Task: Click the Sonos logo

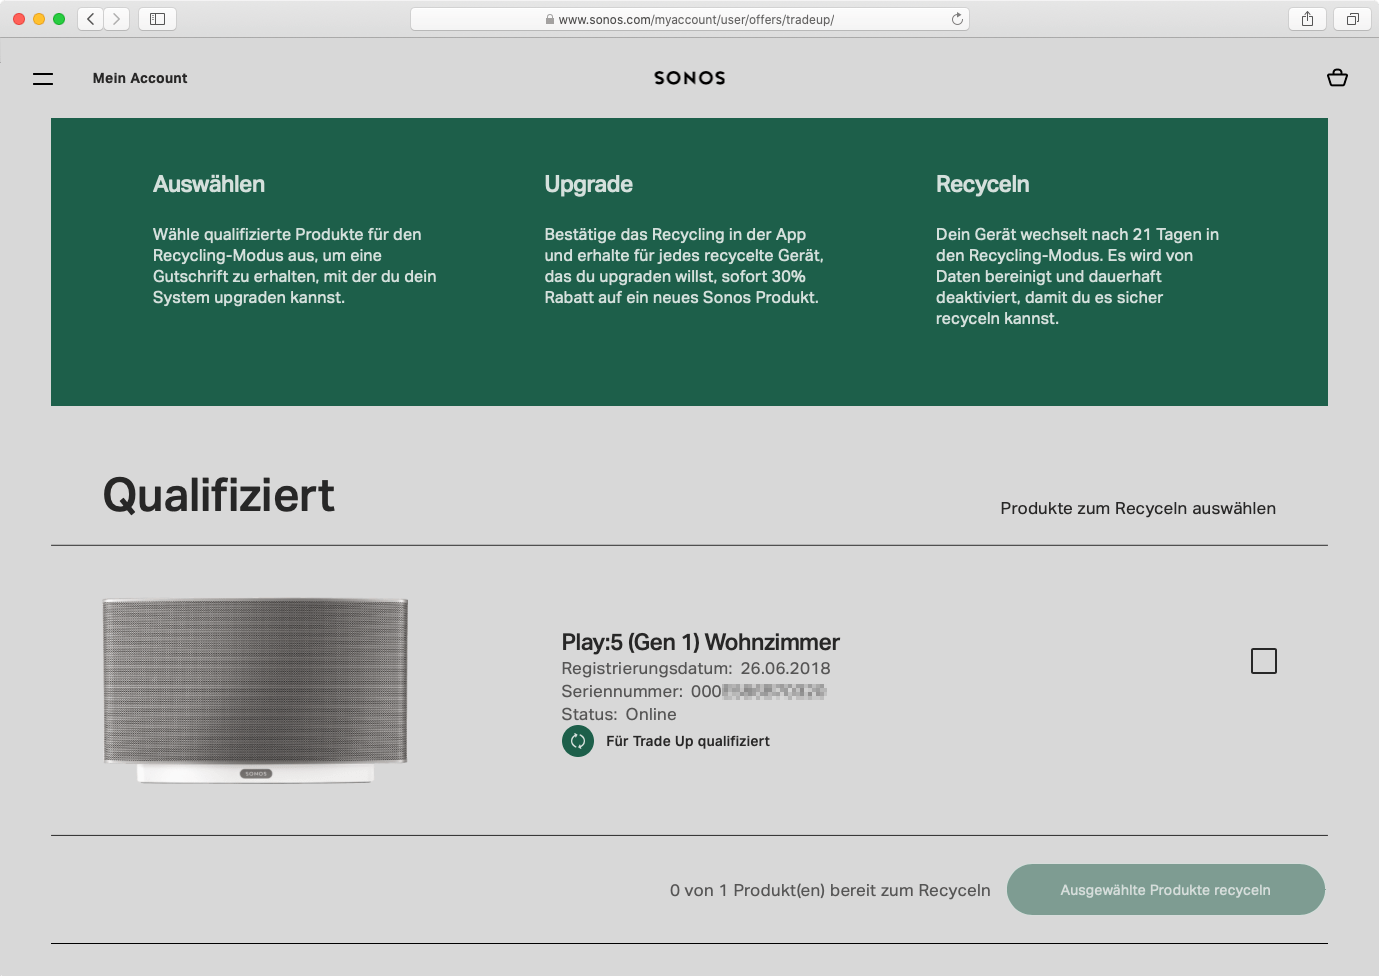Action: coord(689,78)
